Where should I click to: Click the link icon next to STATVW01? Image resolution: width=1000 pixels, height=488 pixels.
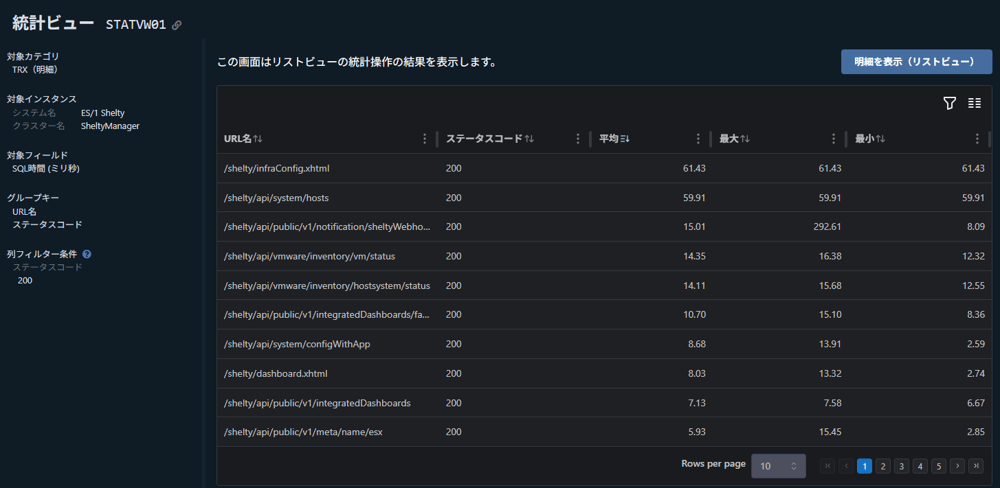tap(177, 25)
